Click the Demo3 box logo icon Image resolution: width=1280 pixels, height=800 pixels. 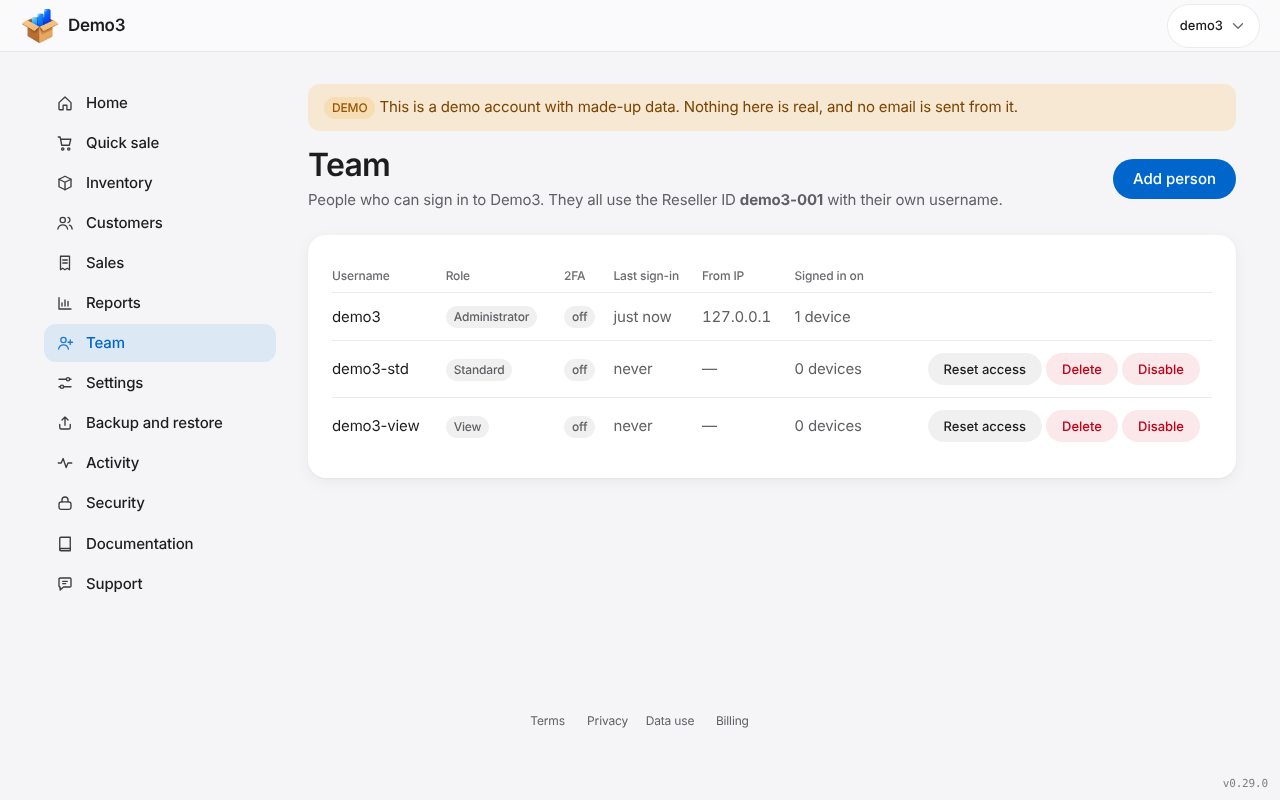40,26
